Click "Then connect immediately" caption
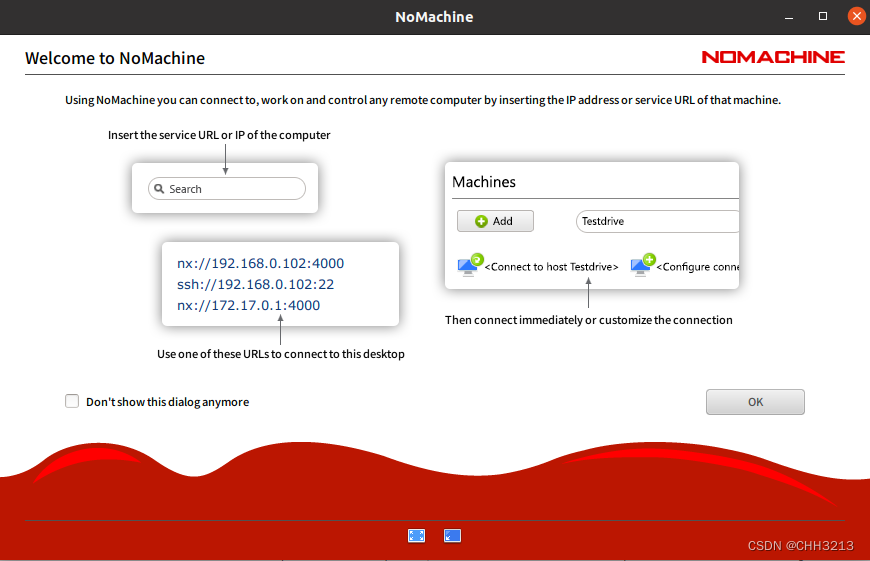Image resolution: width=870 pixels, height=561 pixels. (x=589, y=320)
